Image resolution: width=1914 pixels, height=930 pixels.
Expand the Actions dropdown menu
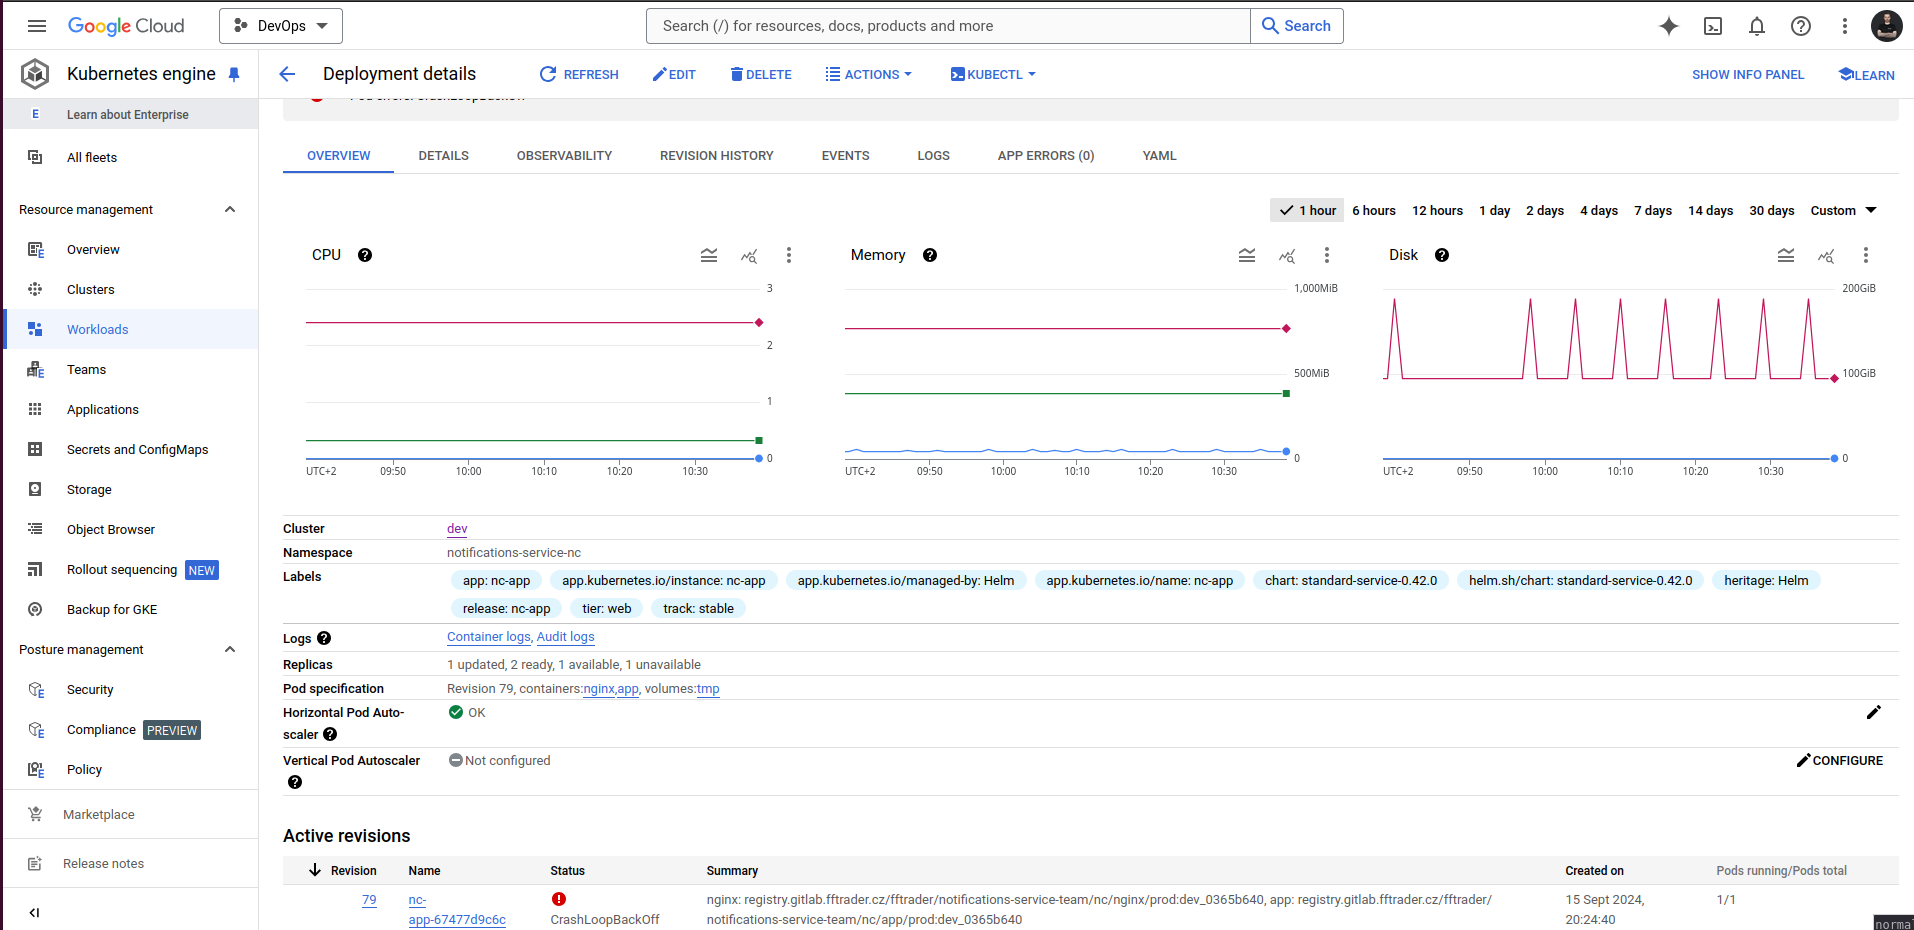pos(868,74)
